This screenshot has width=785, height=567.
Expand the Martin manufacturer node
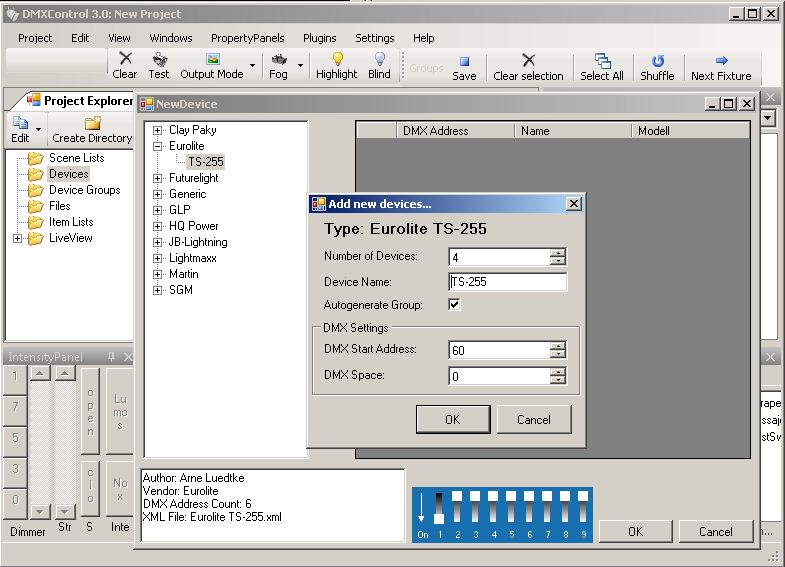click(158, 274)
